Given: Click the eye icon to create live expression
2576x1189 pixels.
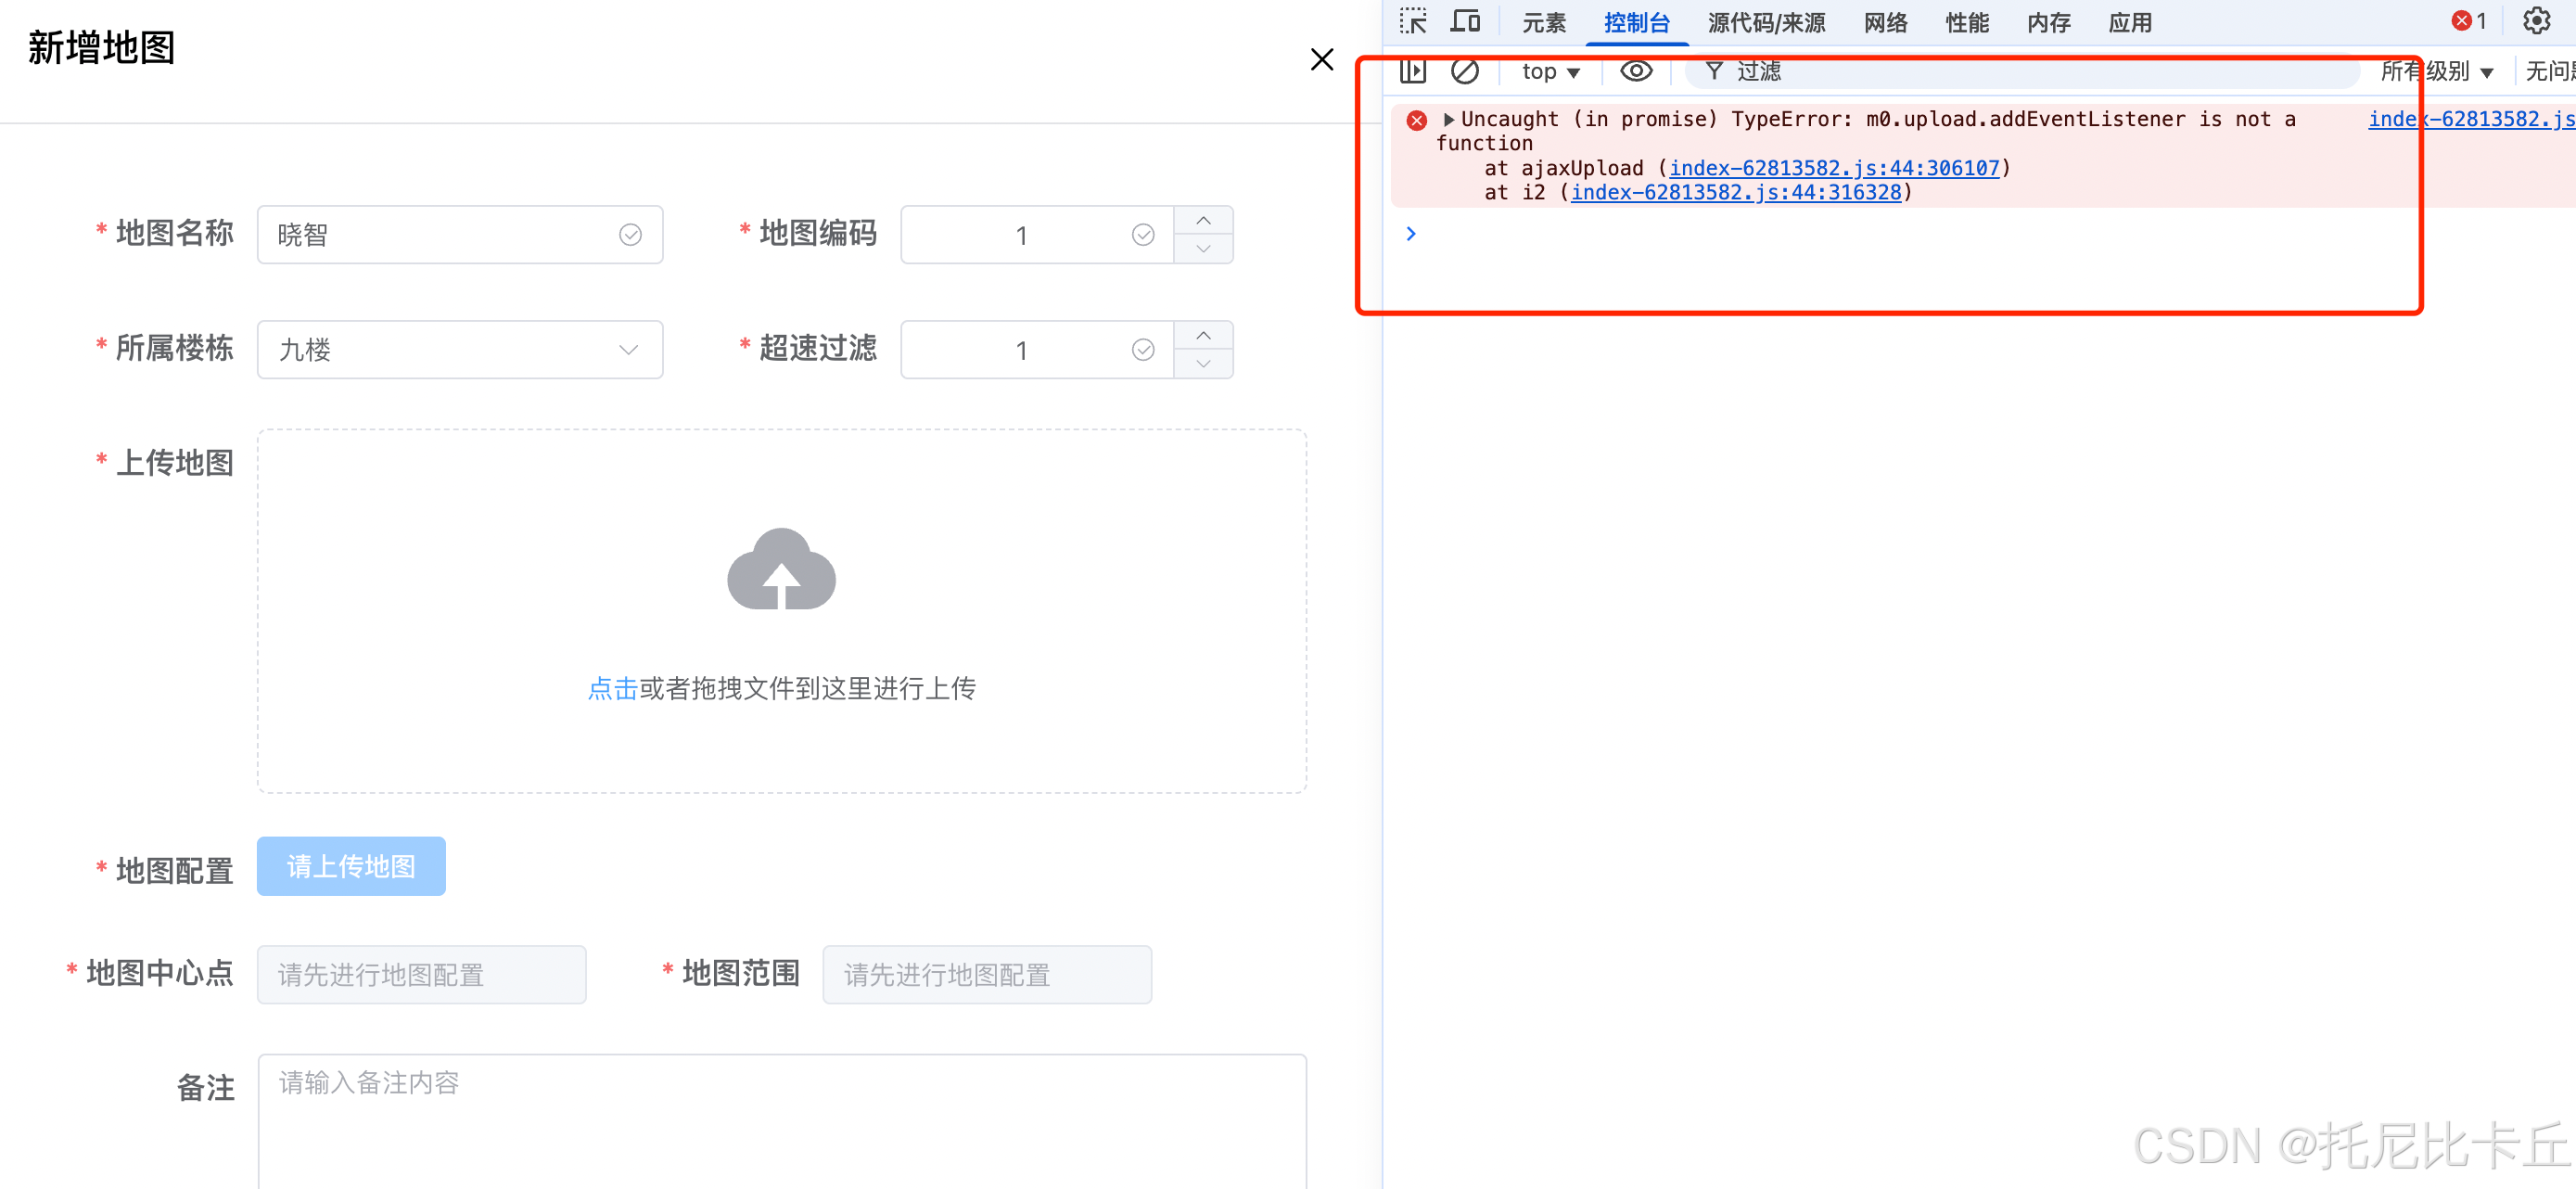Looking at the screenshot, I should [1636, 71].
